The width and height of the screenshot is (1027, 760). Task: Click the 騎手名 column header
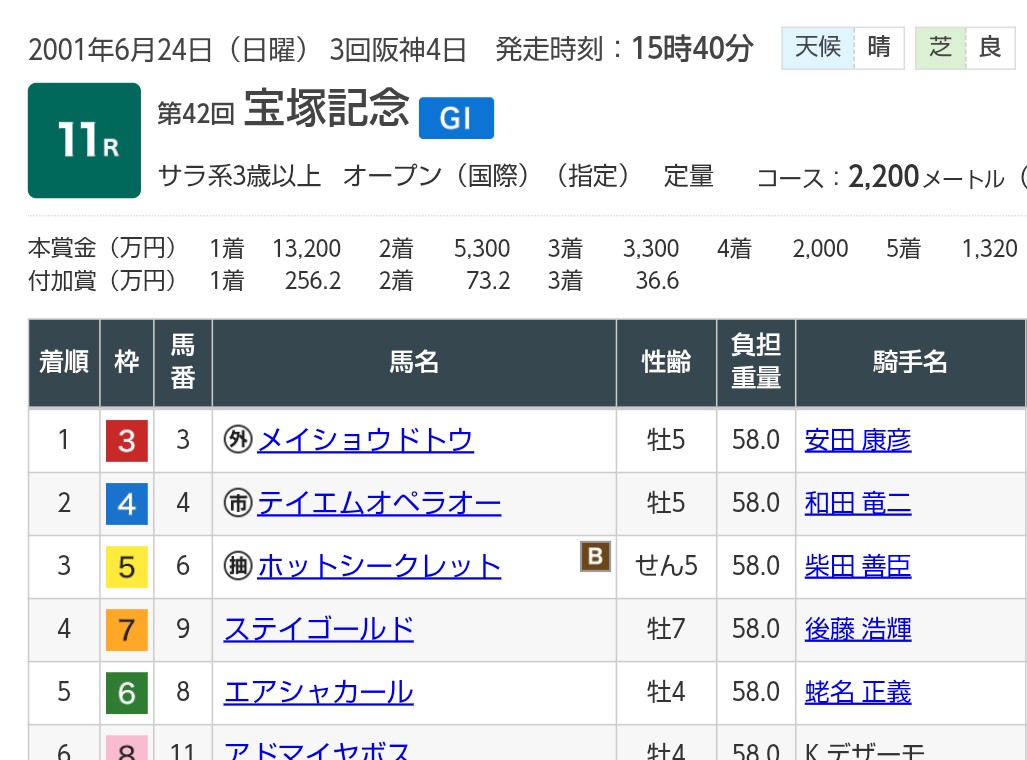[x=909, y=362]
